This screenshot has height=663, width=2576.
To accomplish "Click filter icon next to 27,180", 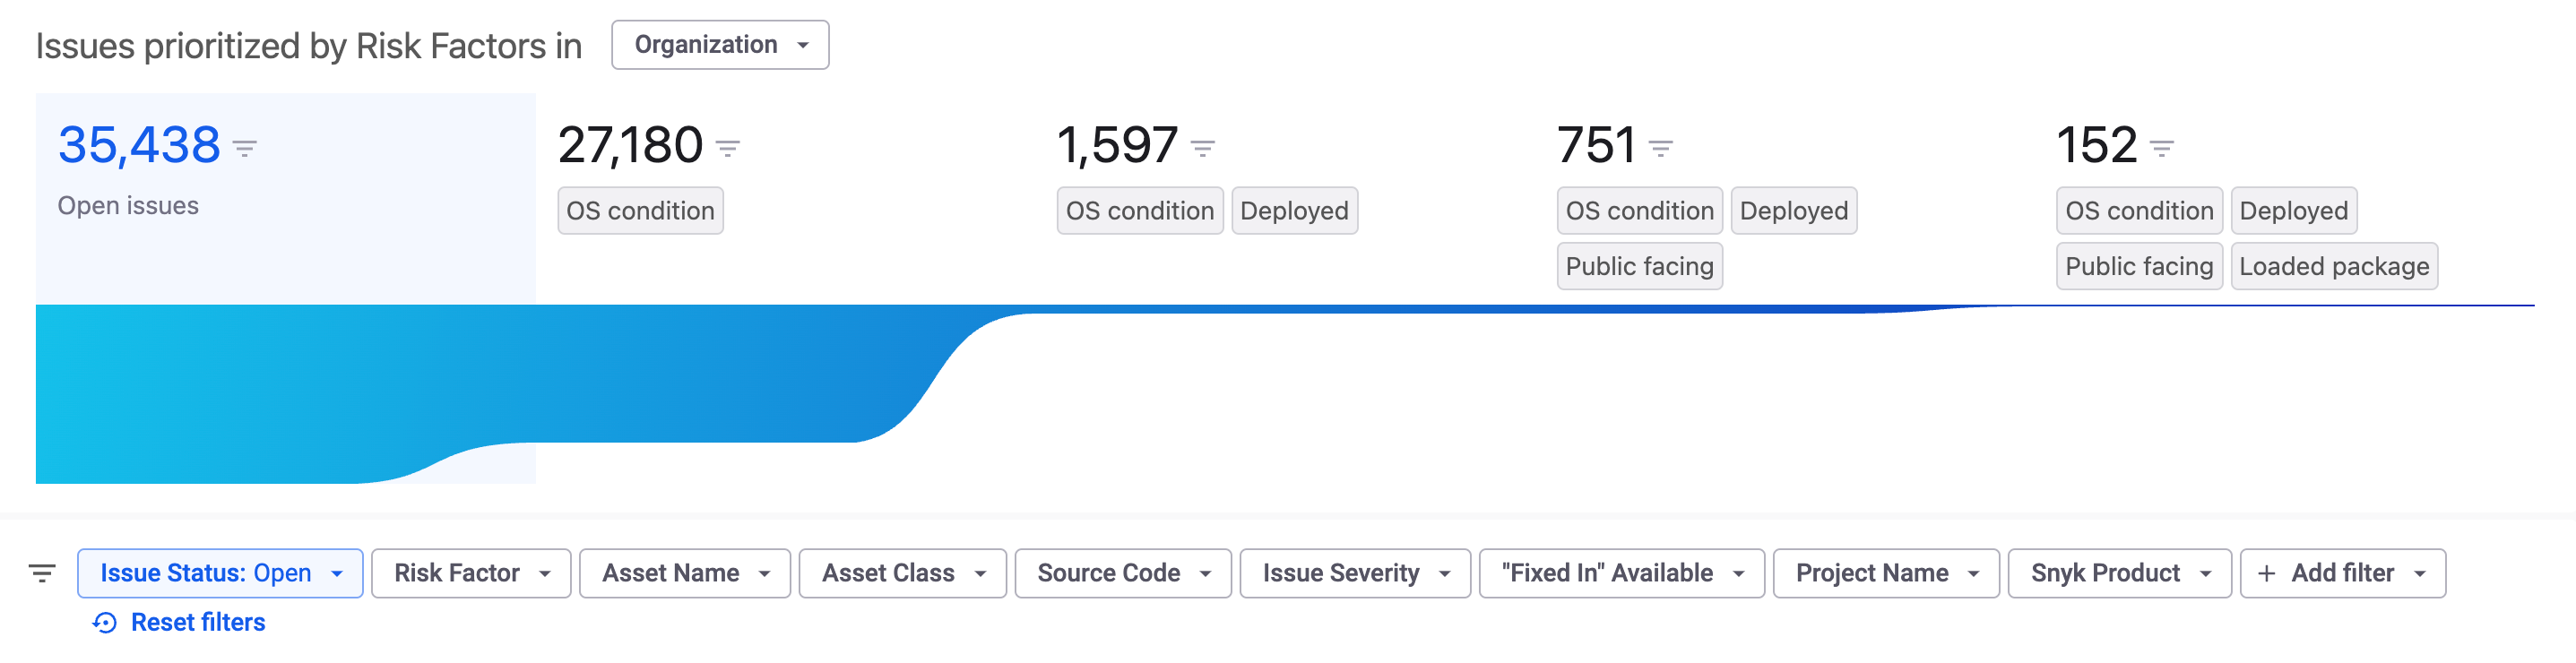I will pos(728,149).
